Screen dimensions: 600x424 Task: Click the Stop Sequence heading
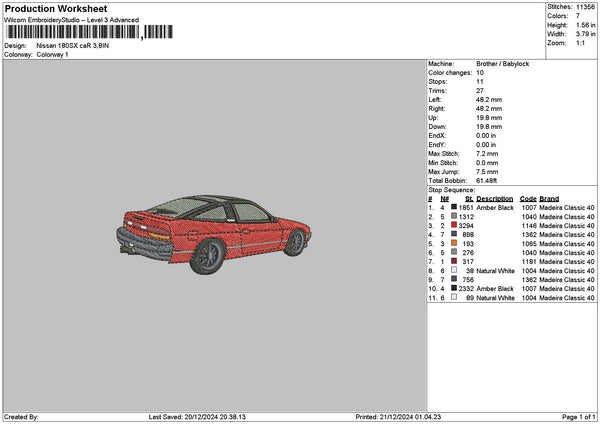tap(452, 188)
